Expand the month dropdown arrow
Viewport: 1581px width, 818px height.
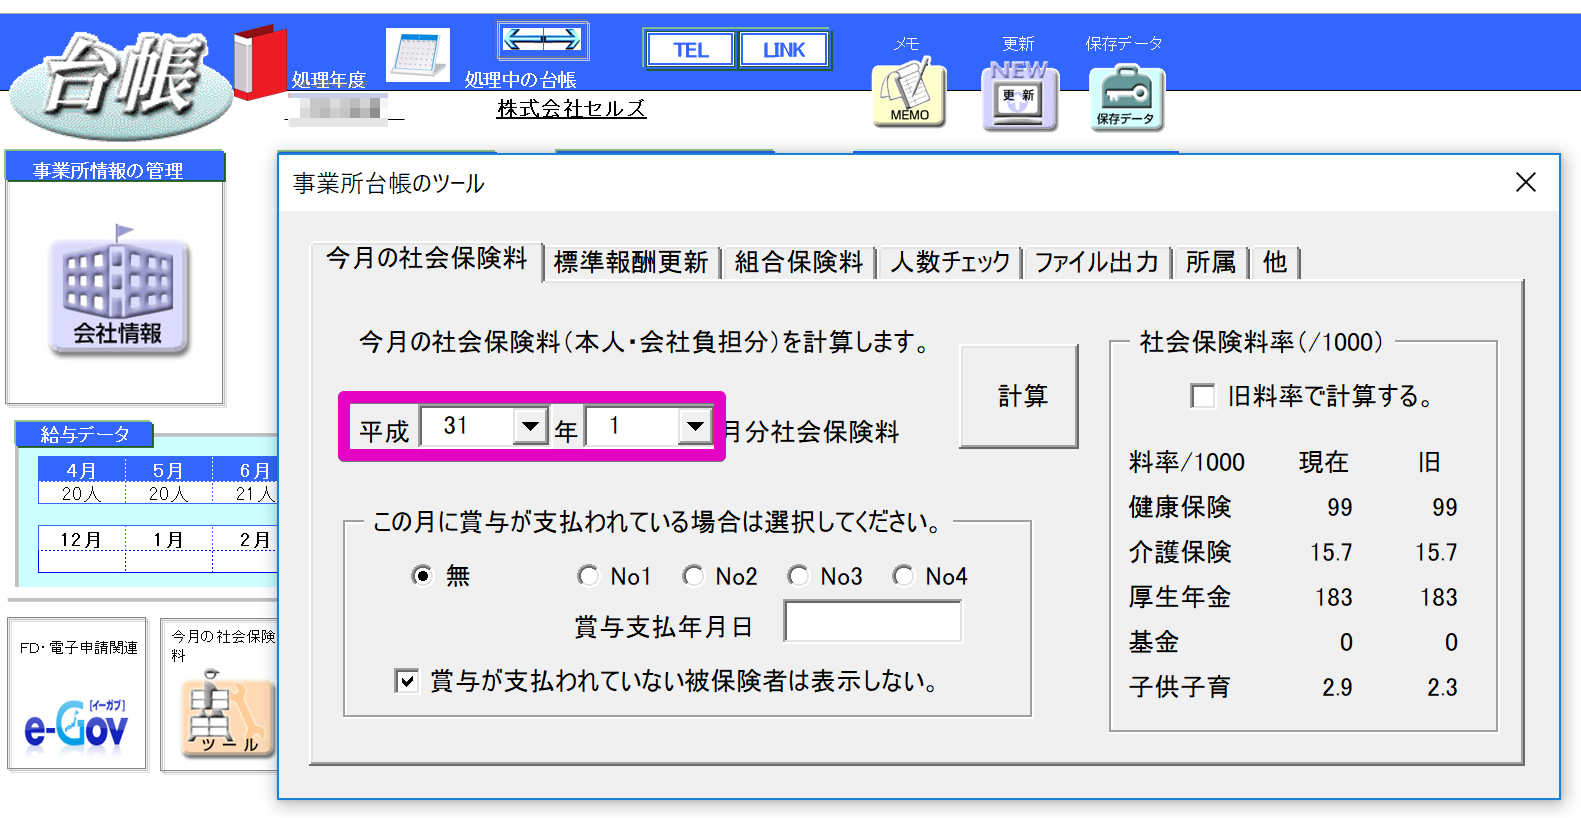(695, 426)
